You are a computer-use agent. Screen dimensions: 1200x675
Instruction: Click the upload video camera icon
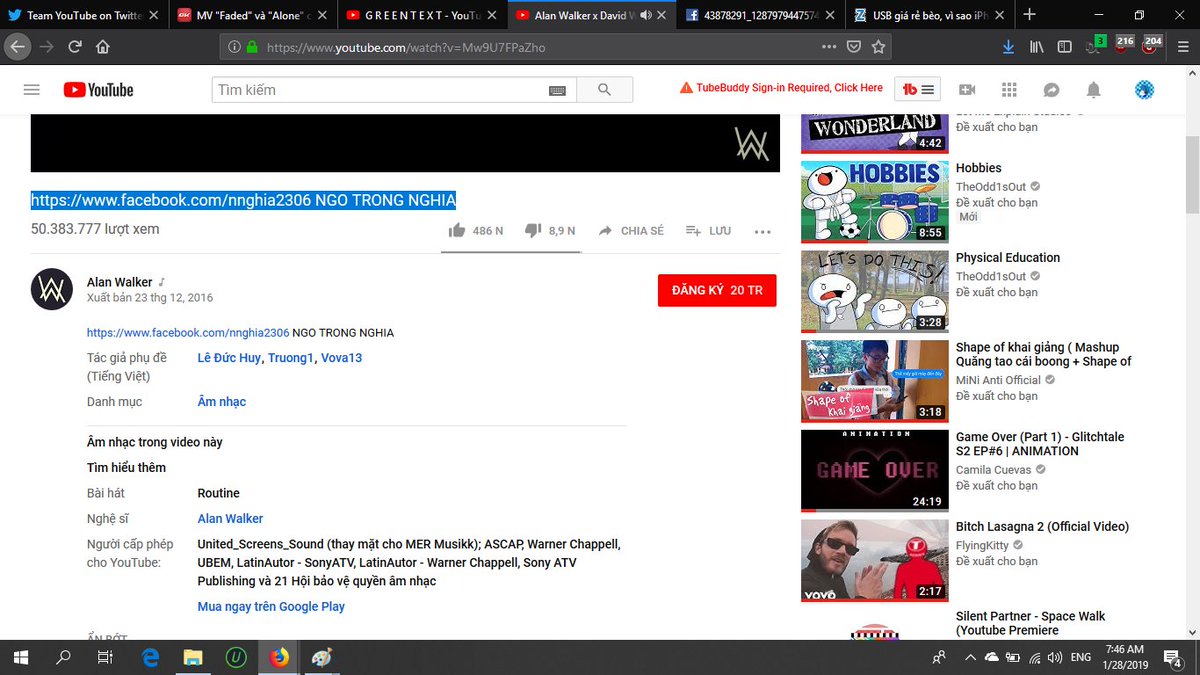pyautogui.click(x=967, y=90)
